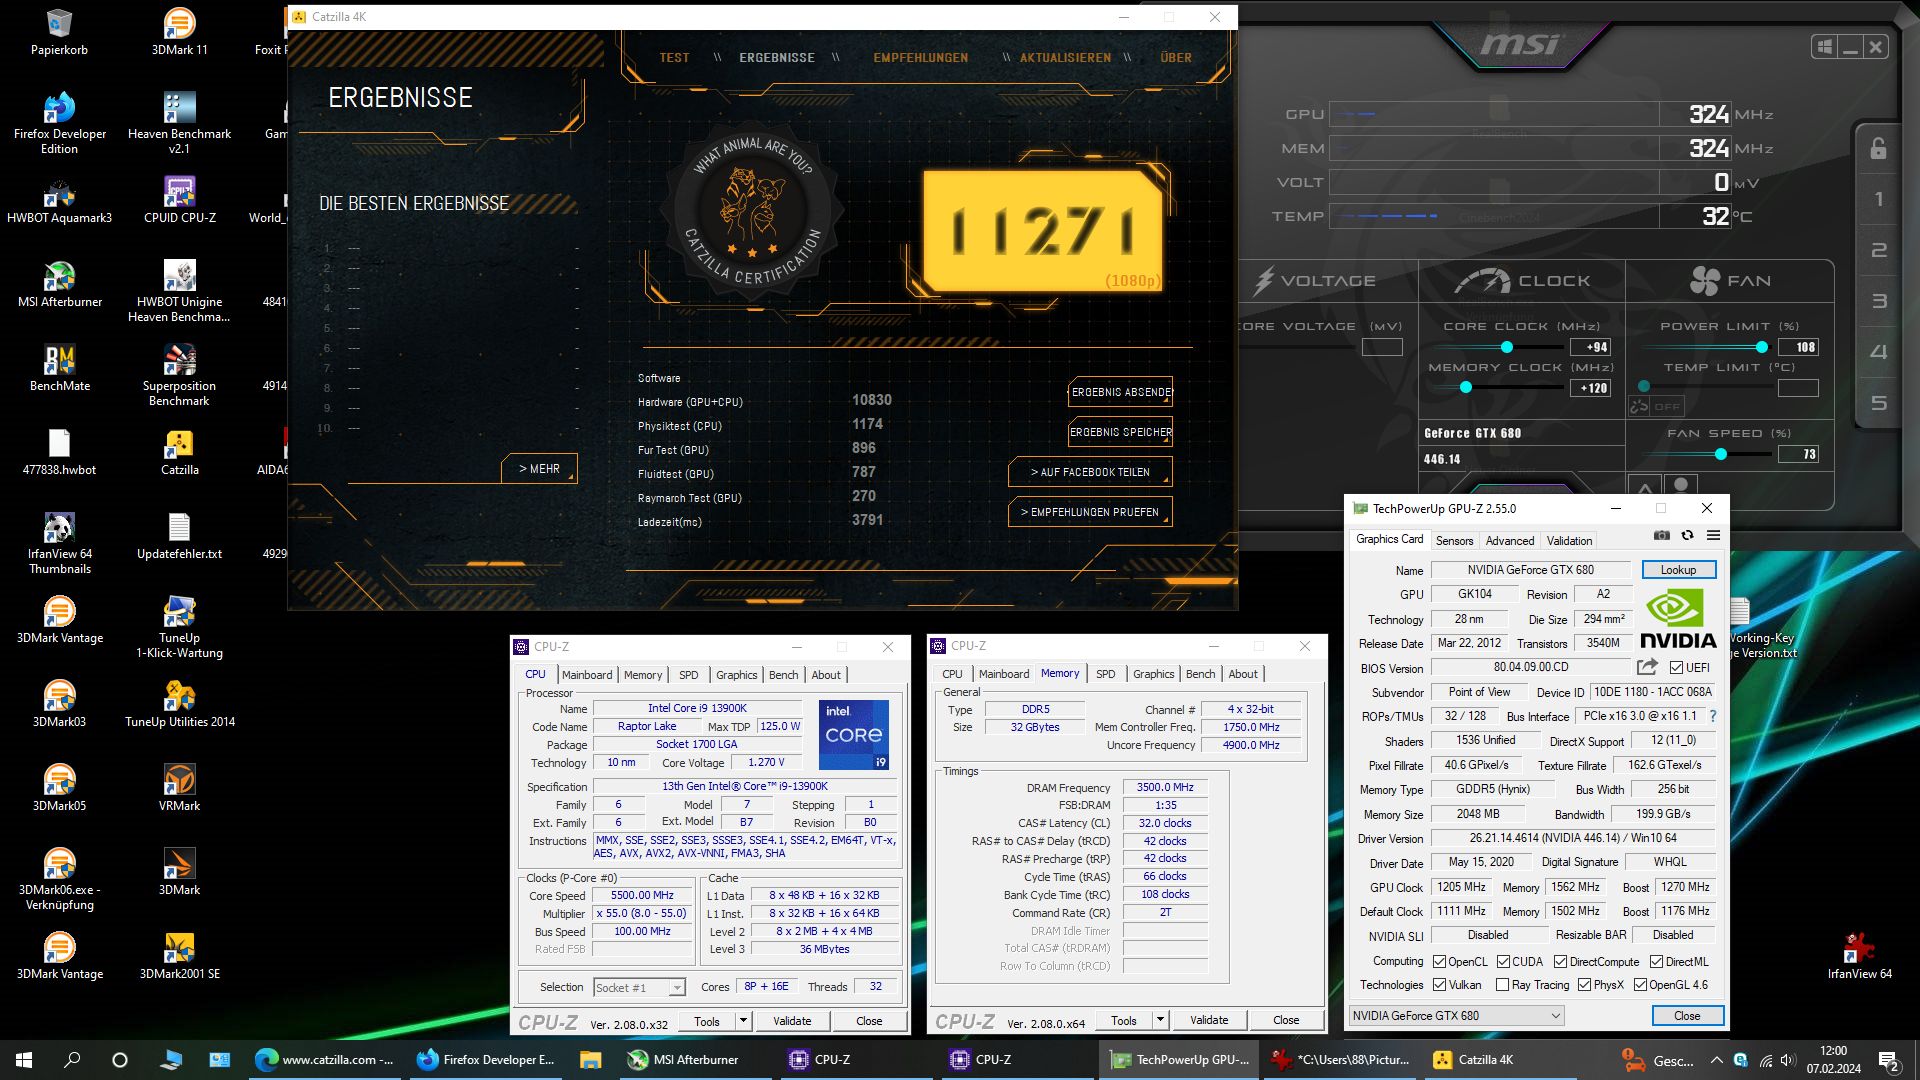Open the Socket #1 selection dropdown
The width and height of the screenshot is (1920, 1080).
point(639,988)
